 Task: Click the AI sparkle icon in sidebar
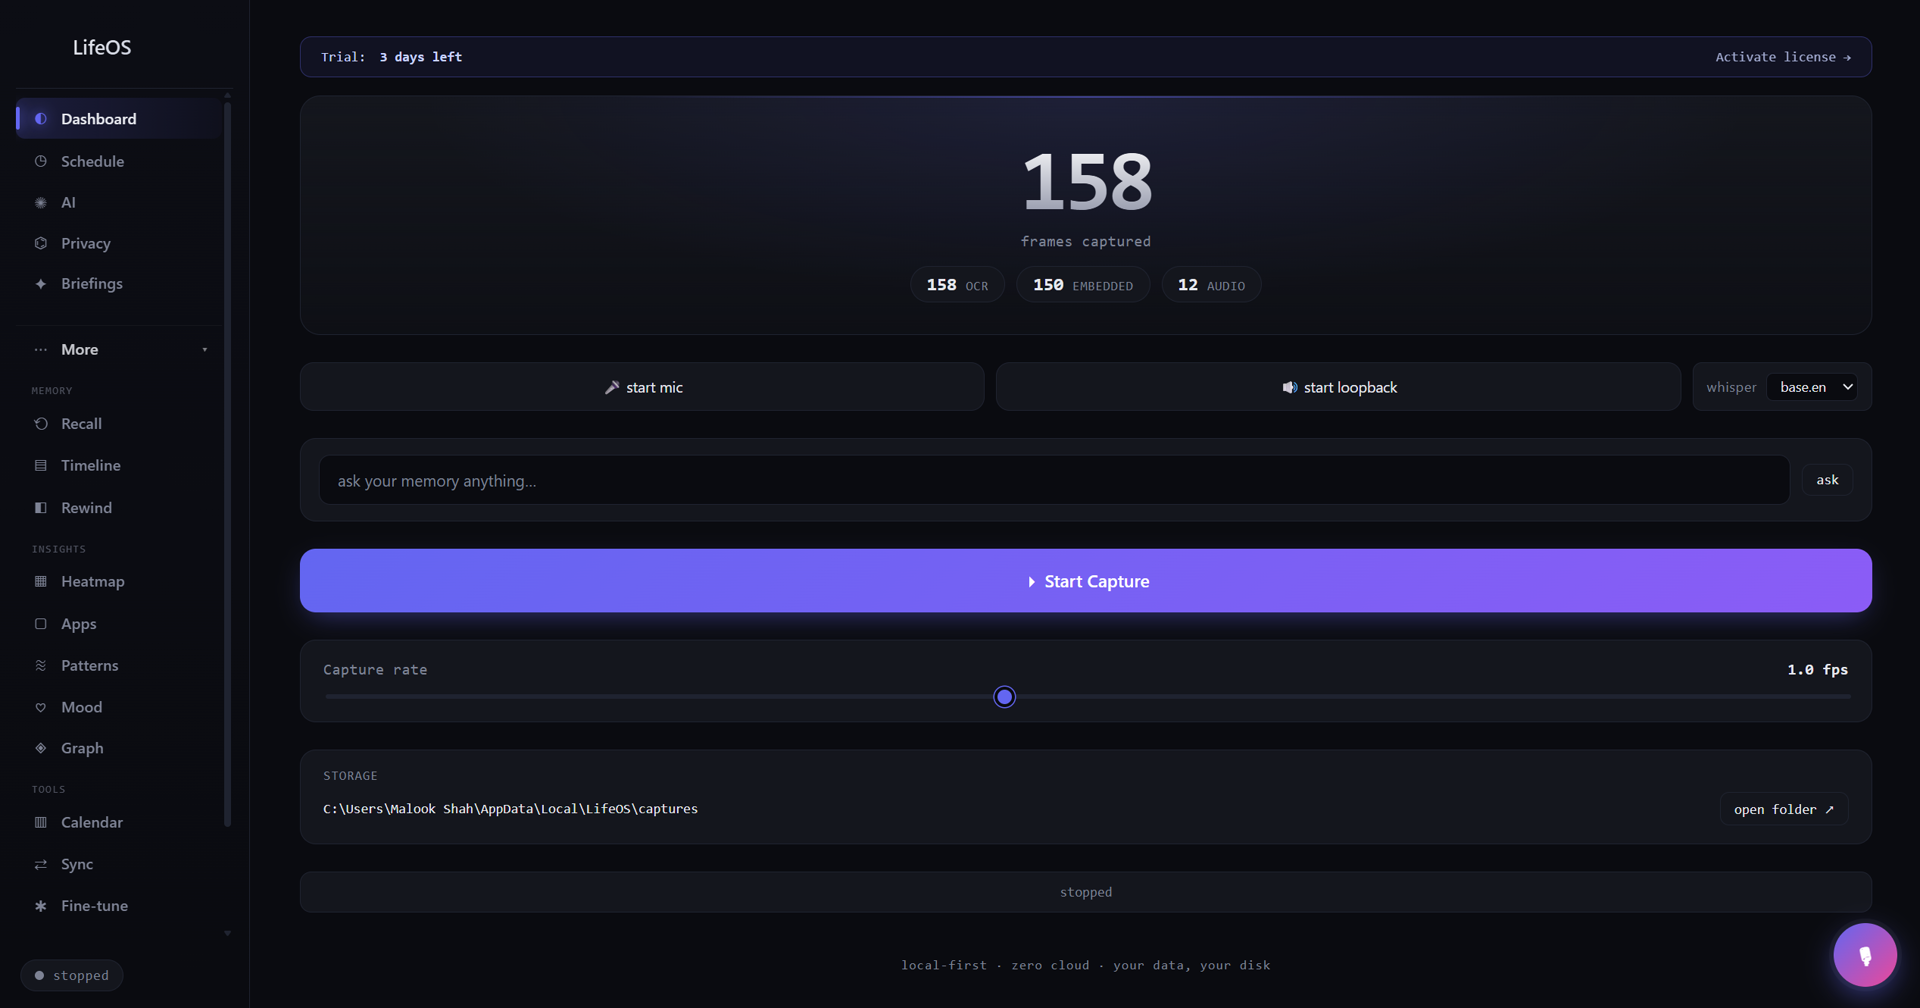41,203
